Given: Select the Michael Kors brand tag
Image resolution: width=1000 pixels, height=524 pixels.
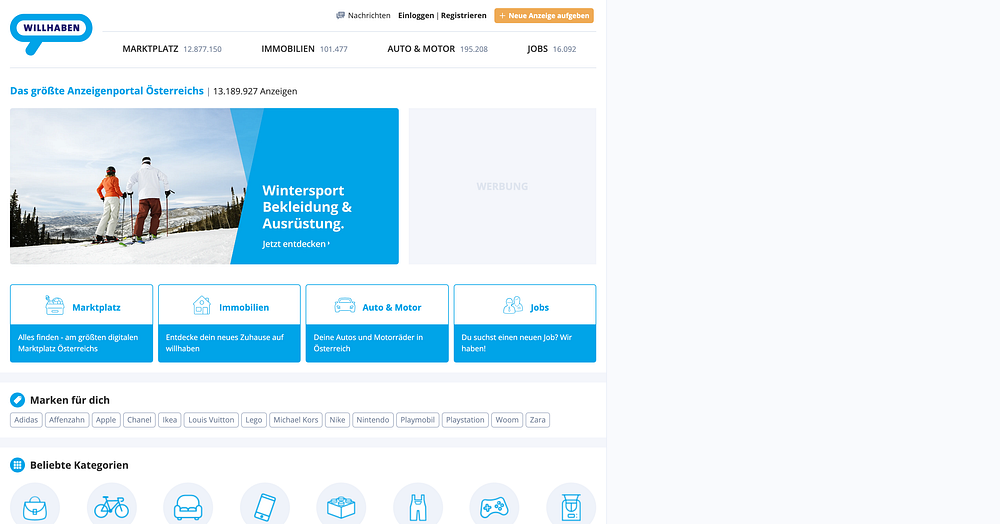Looking at the screenshot, I should (296, 420).
